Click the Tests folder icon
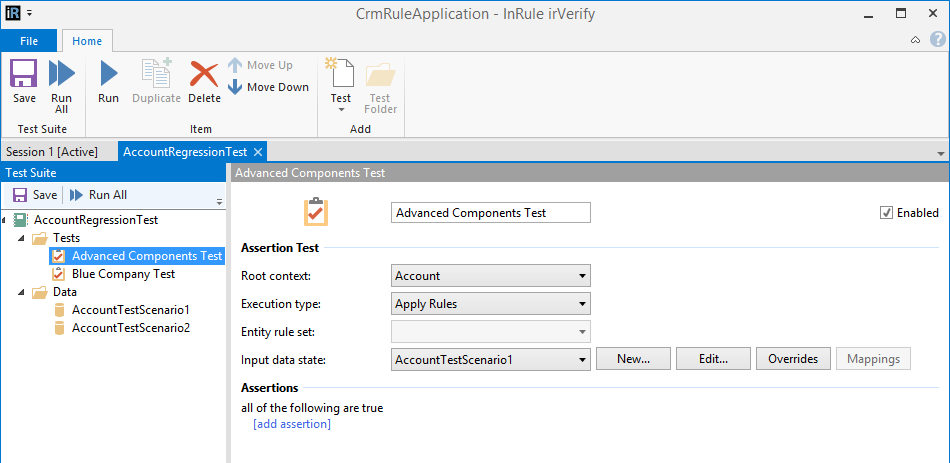The image size is (950, 463). coord(40,238)
